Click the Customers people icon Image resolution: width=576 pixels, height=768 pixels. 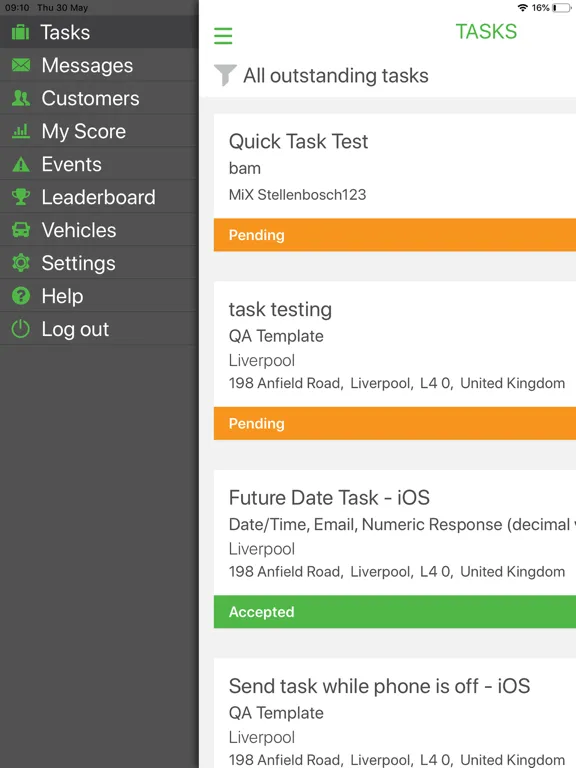[21, 98]
